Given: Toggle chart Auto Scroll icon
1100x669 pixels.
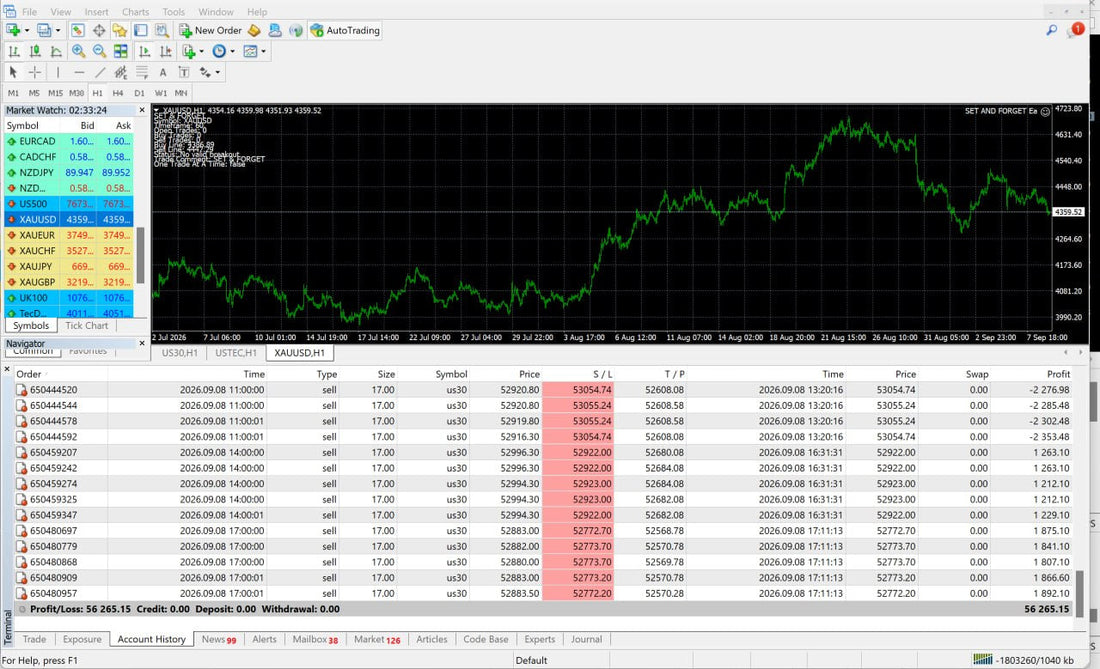Looking at the screenshot, I should [145, 51].
